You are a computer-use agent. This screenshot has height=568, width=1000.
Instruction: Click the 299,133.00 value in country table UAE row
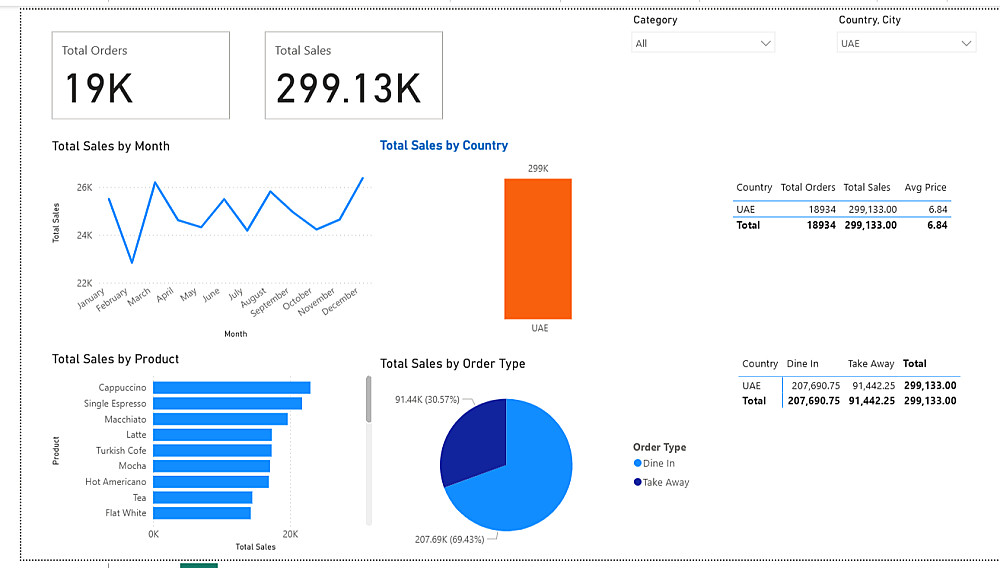click(872, 209)
